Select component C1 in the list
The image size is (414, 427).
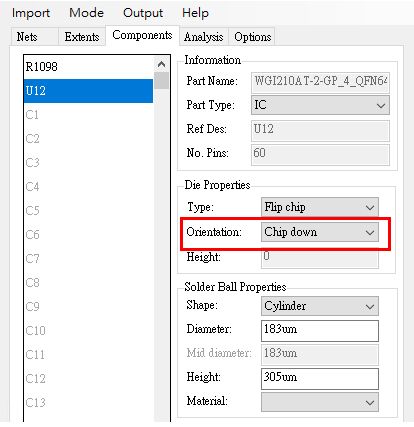(88, 115)
